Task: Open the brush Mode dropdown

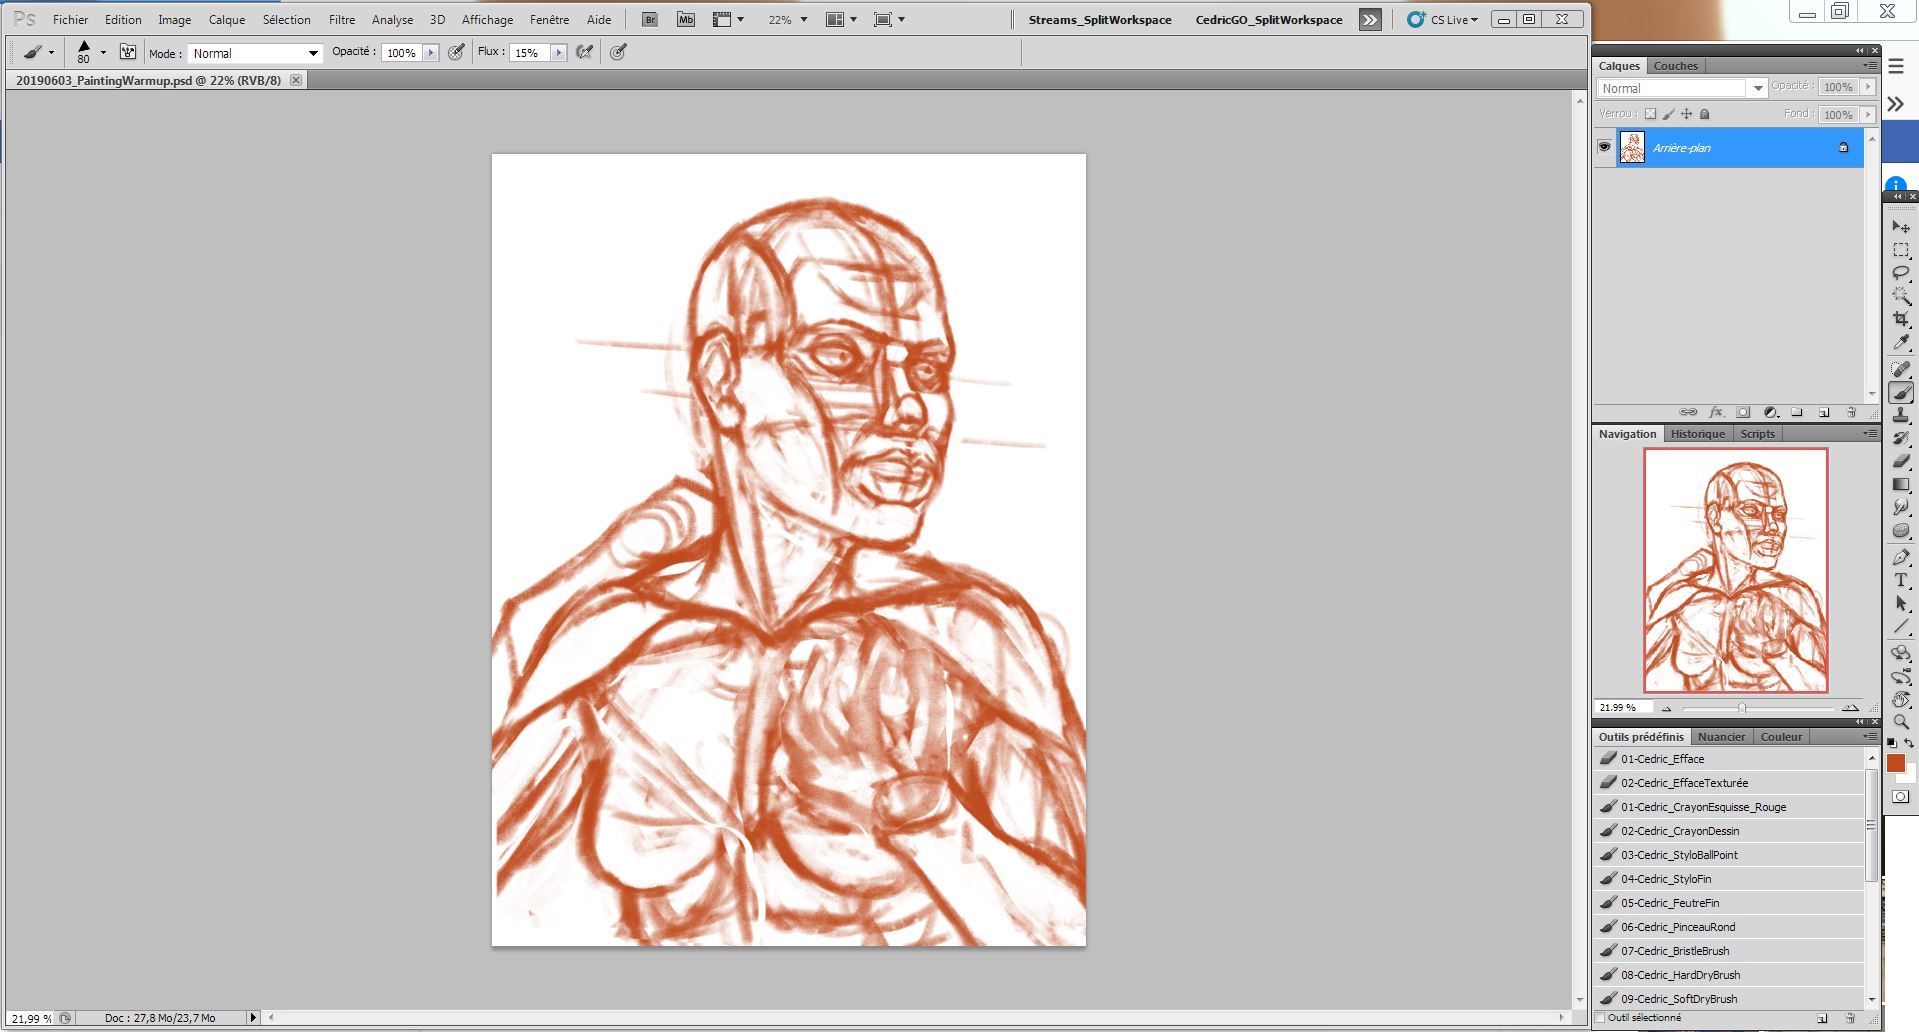Action: click(255, 53)
